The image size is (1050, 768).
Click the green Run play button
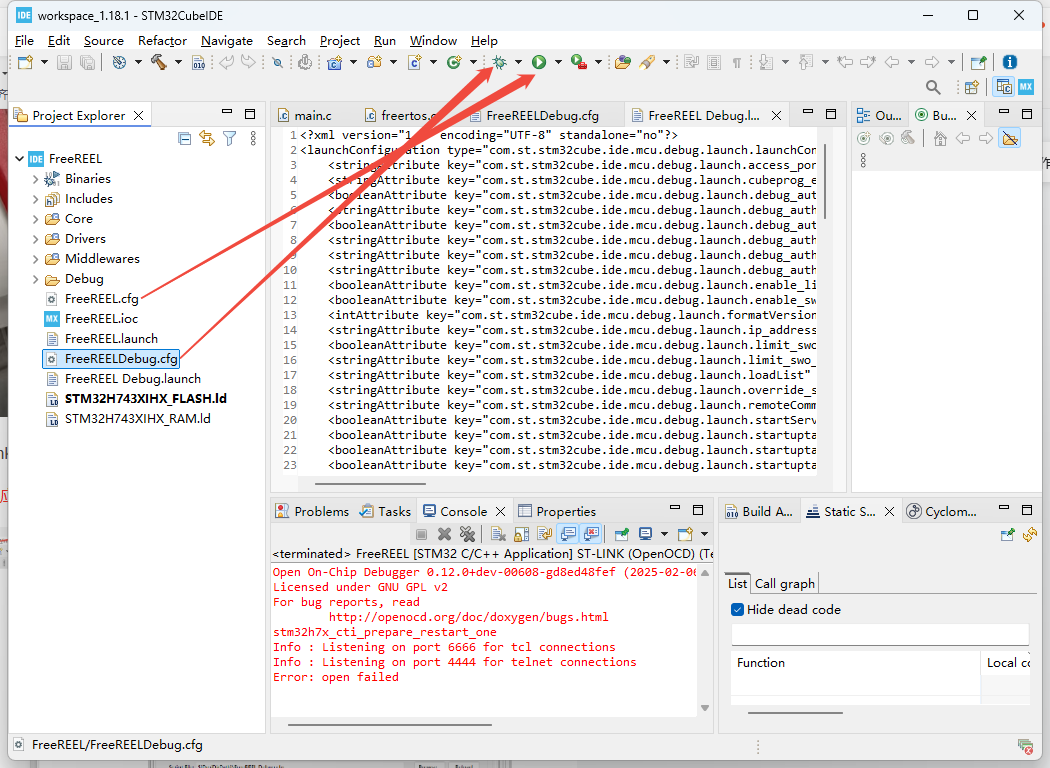point(538,62)
